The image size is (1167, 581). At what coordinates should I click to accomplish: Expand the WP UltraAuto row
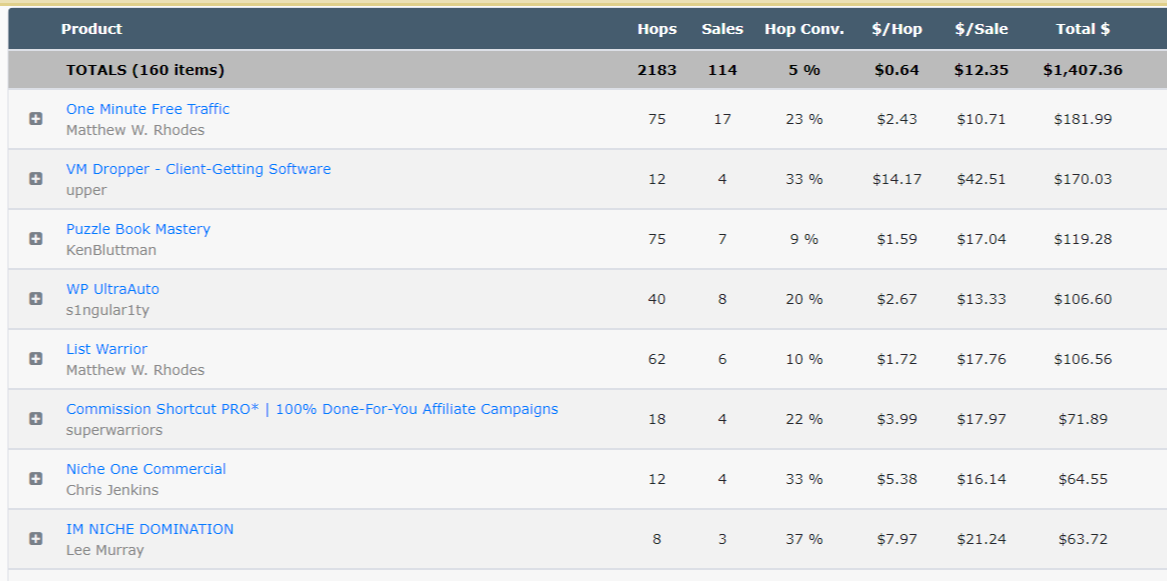click(x=36, y=299)
